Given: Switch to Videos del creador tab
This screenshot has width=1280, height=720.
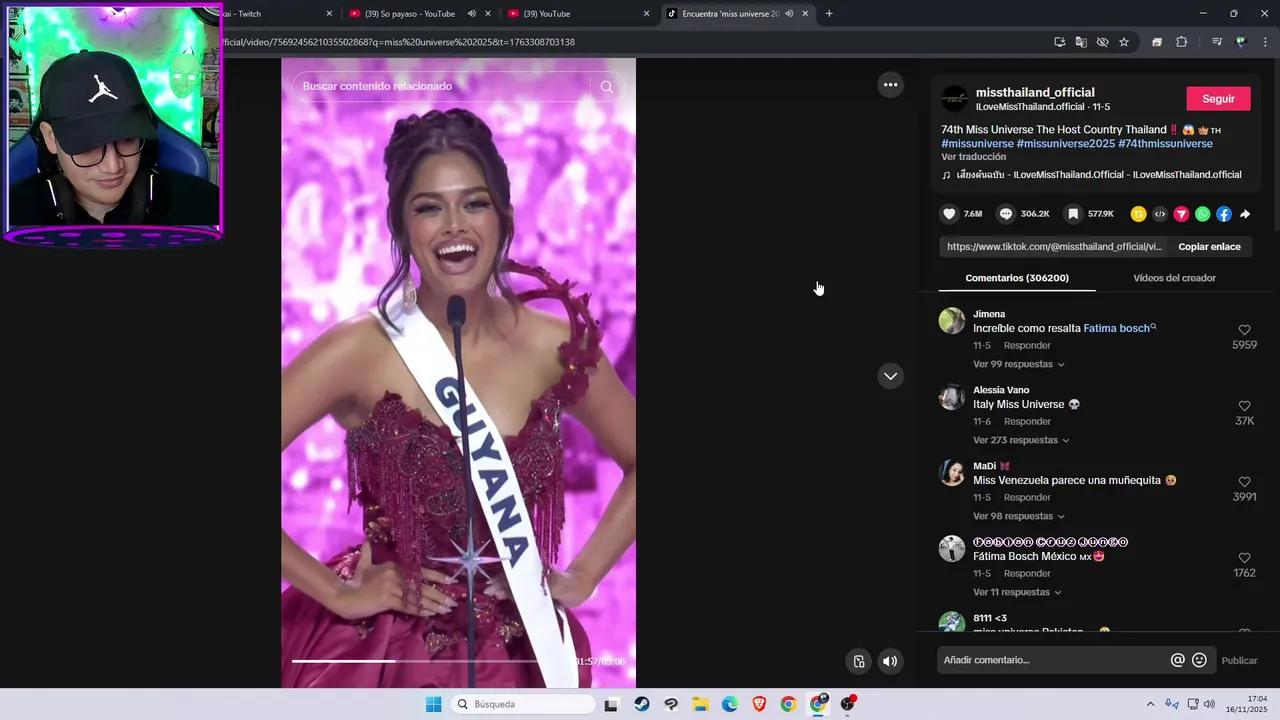Looking at the screenshot, I should (x=1174, y=278).
